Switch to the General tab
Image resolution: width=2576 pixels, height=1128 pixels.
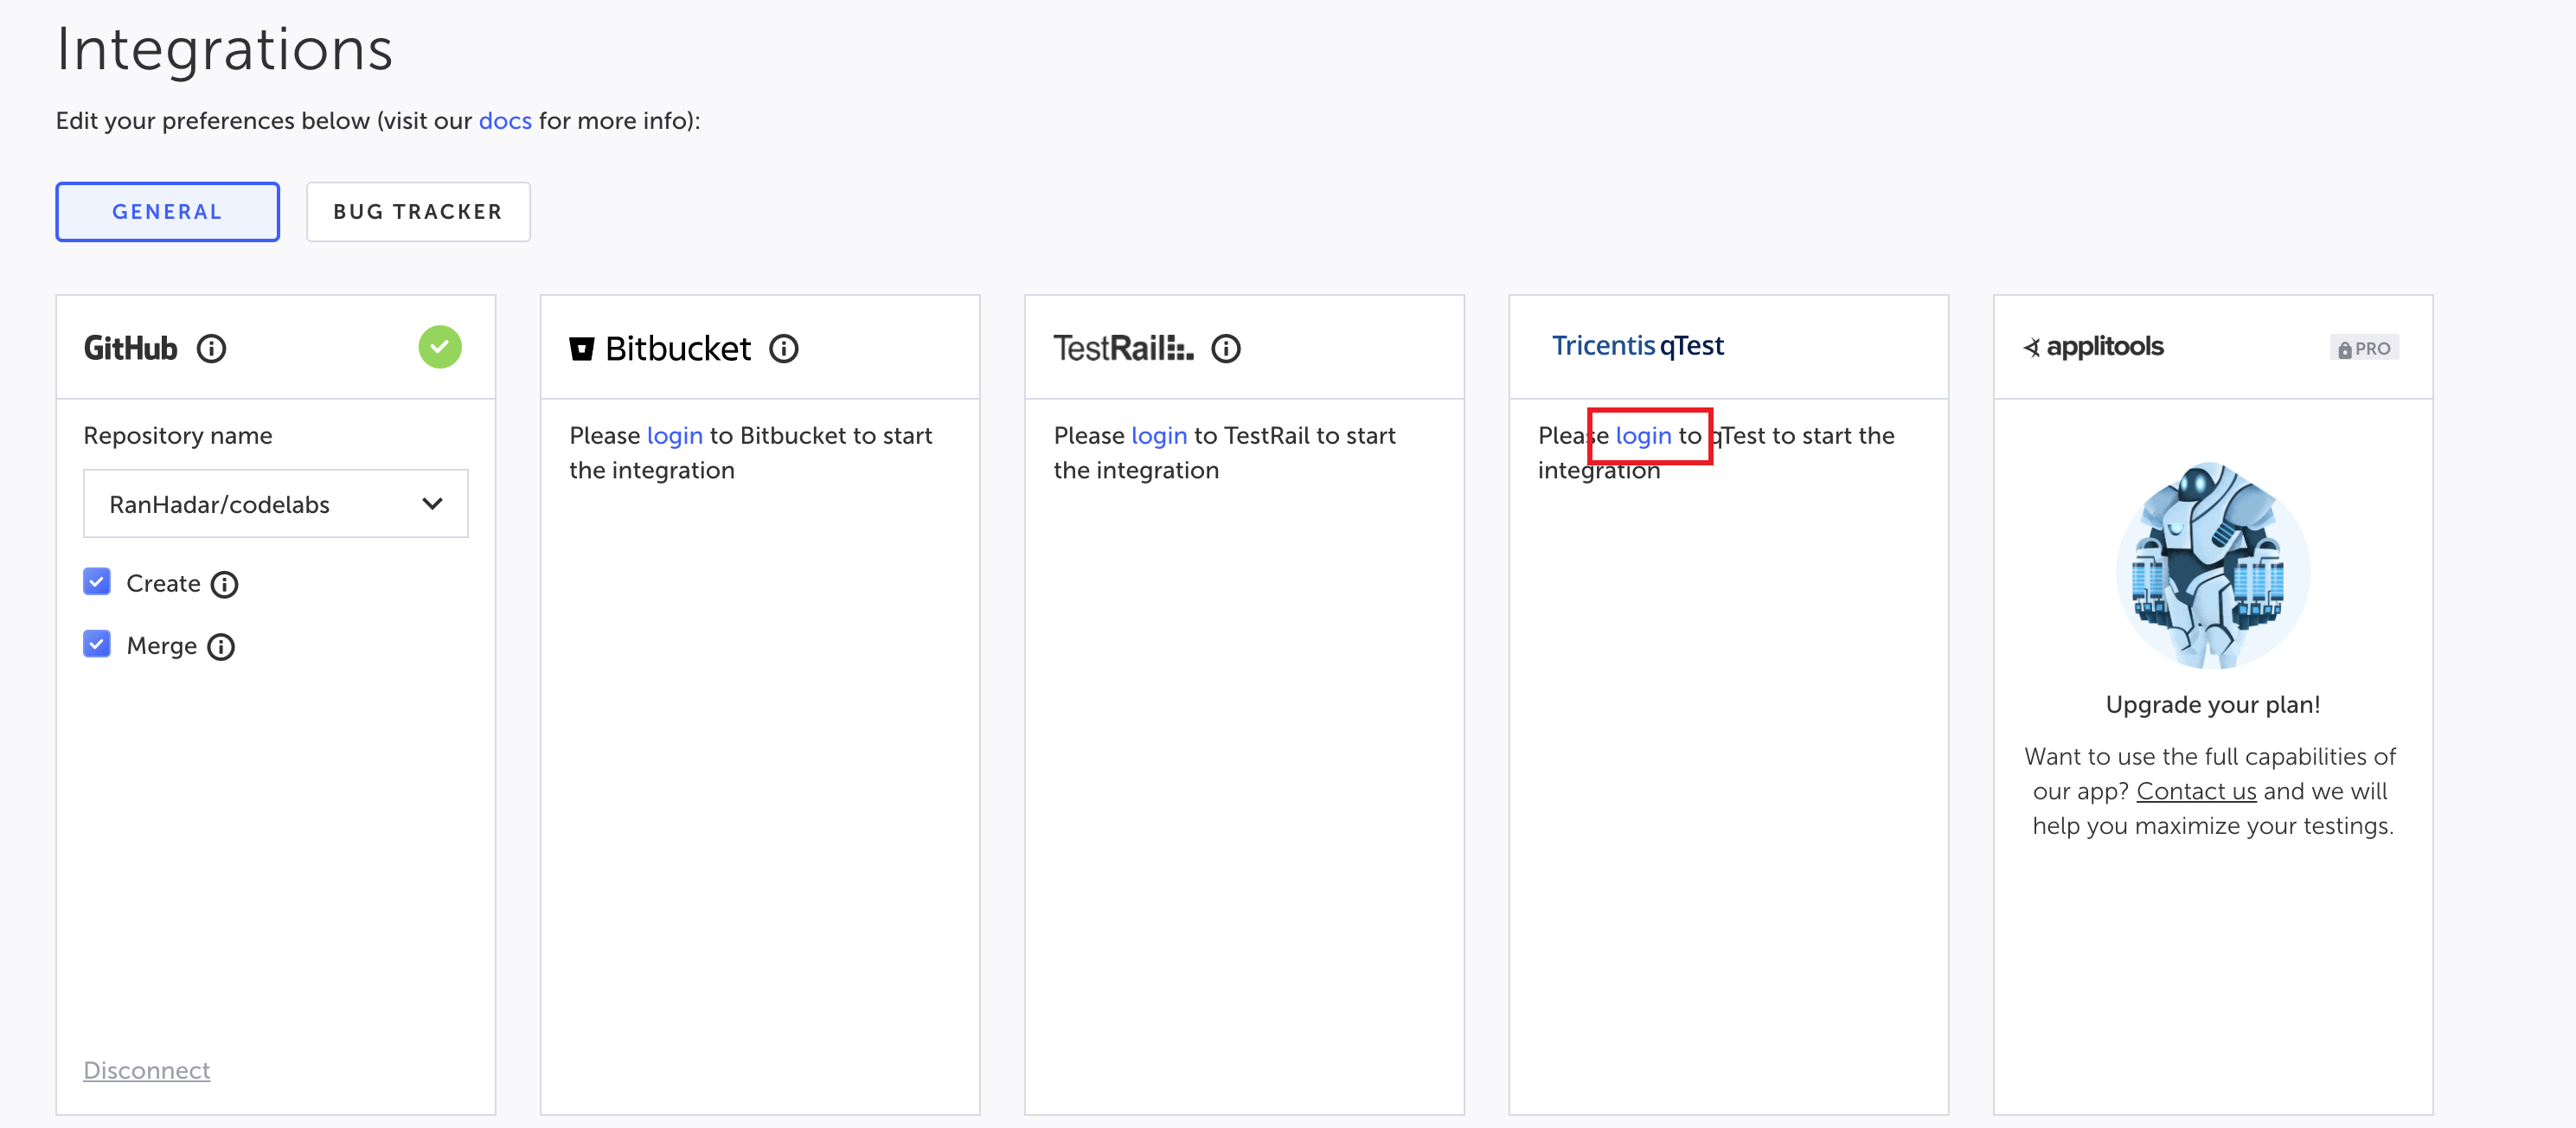tap(167, 212)
